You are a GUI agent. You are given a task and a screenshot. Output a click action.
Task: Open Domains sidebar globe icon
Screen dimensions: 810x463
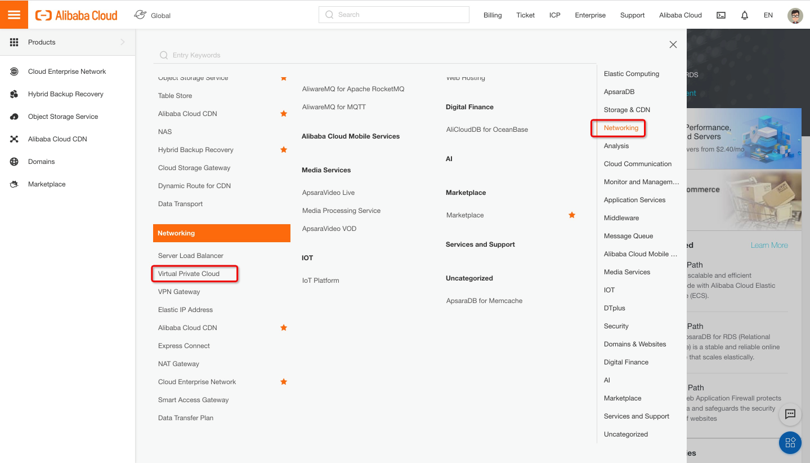[x=14, y=161]
